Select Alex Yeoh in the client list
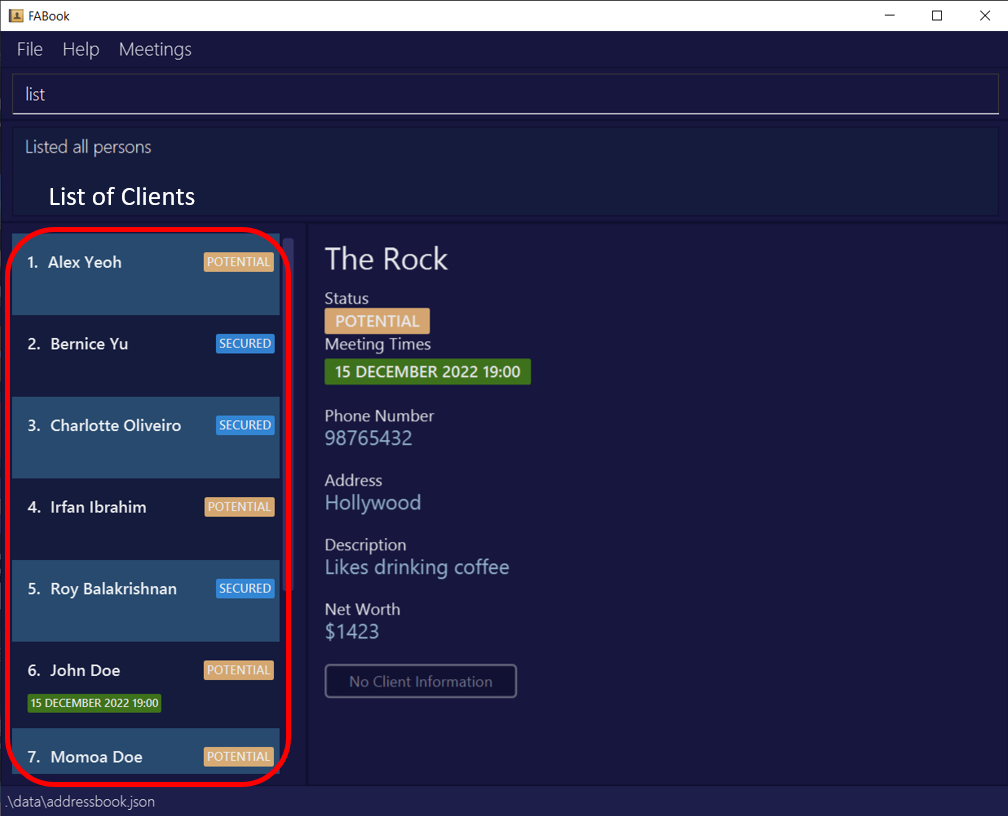Screen dimensions: 1008x816 coord(146,275)
